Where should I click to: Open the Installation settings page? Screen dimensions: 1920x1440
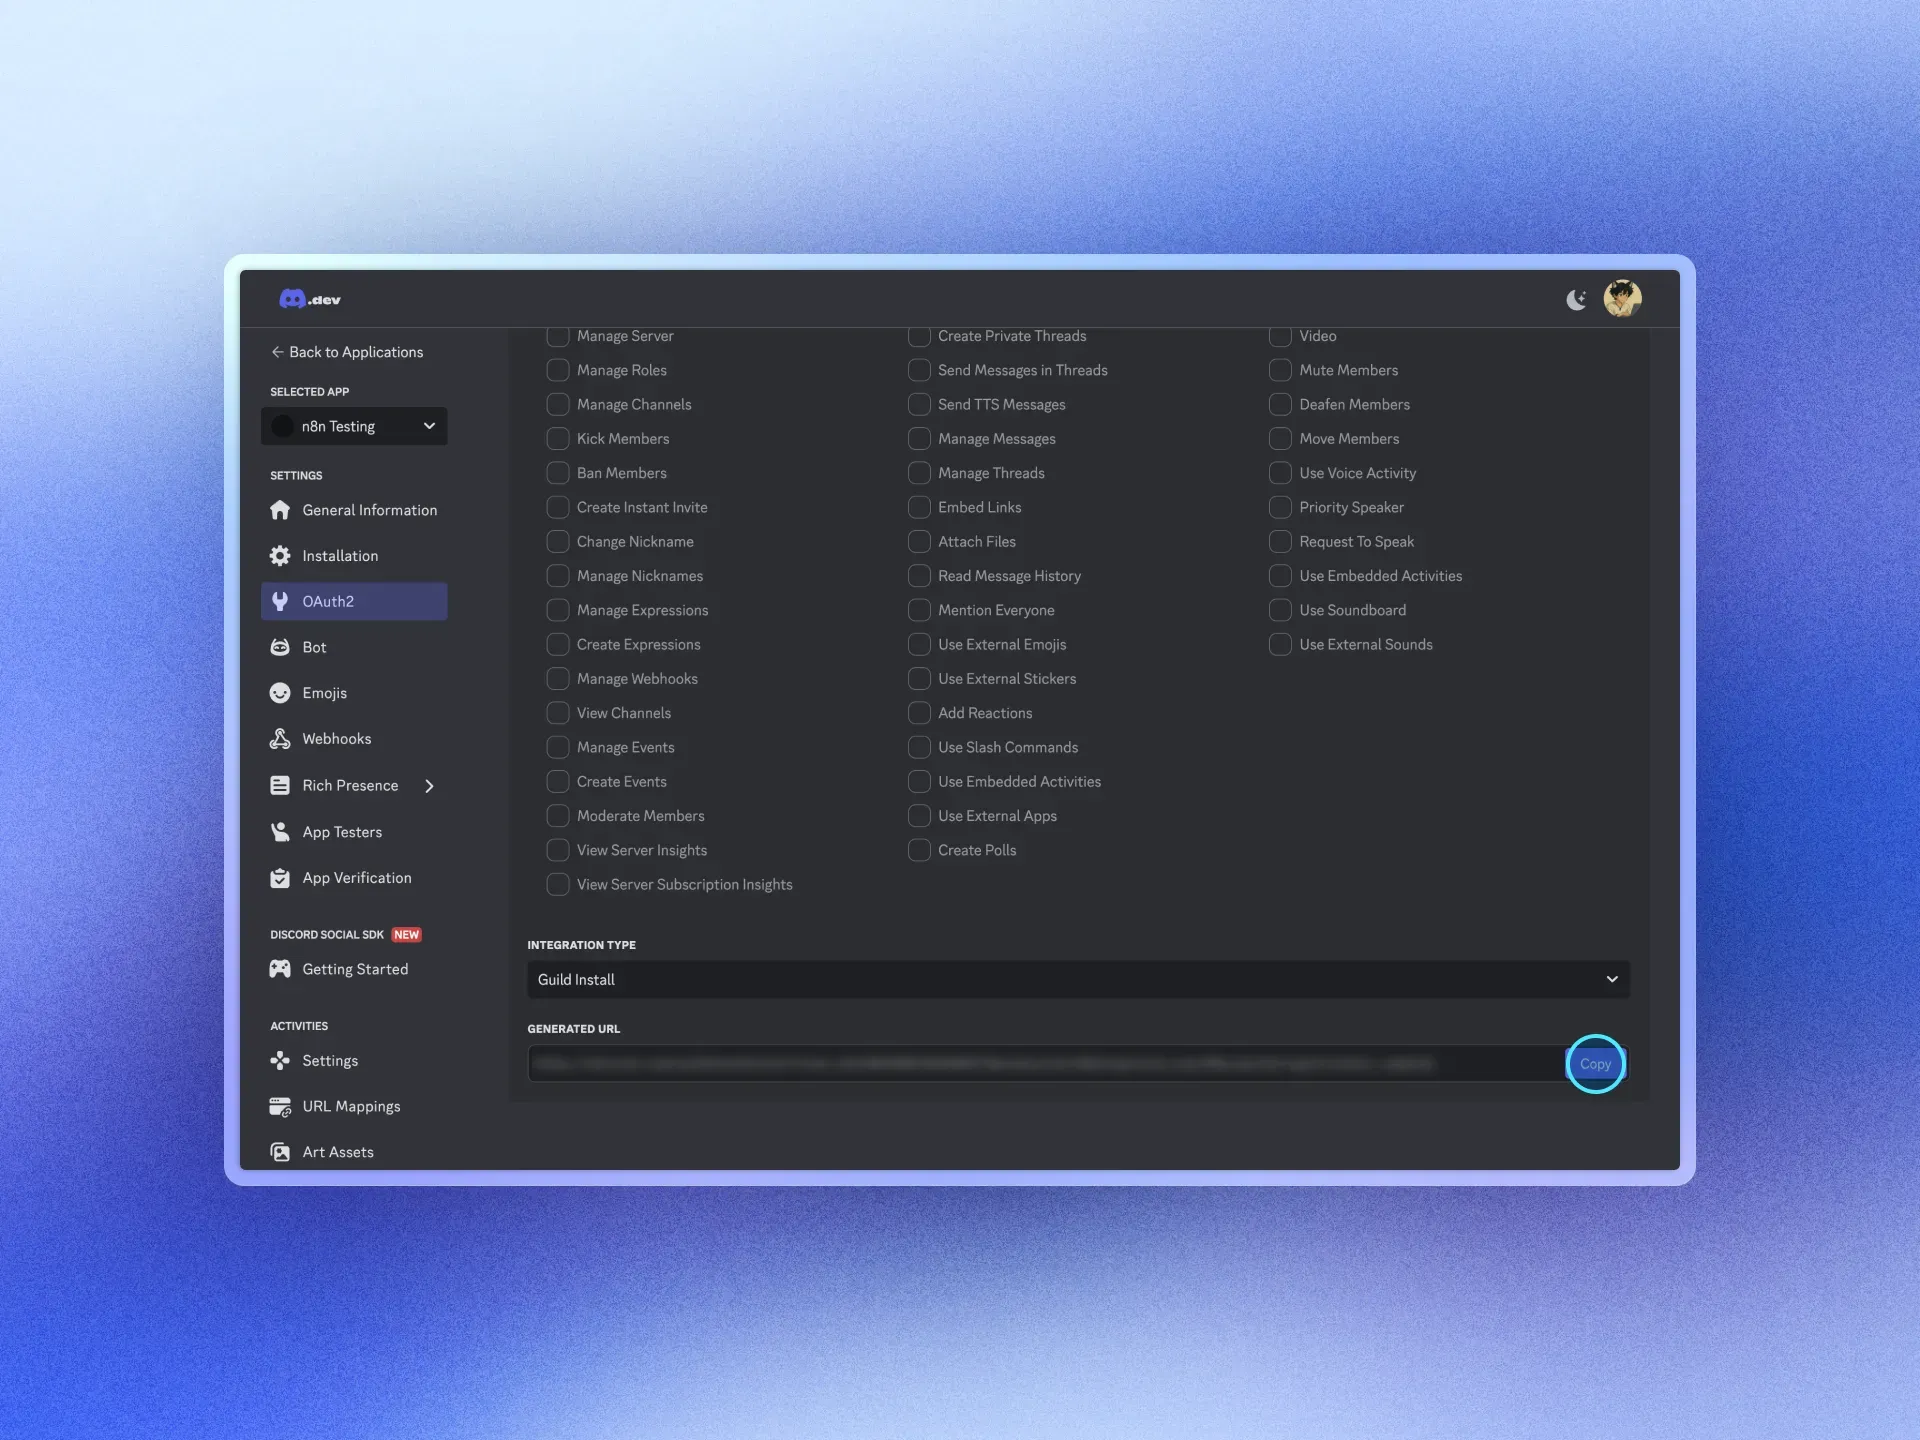click(x=354, y=556)
